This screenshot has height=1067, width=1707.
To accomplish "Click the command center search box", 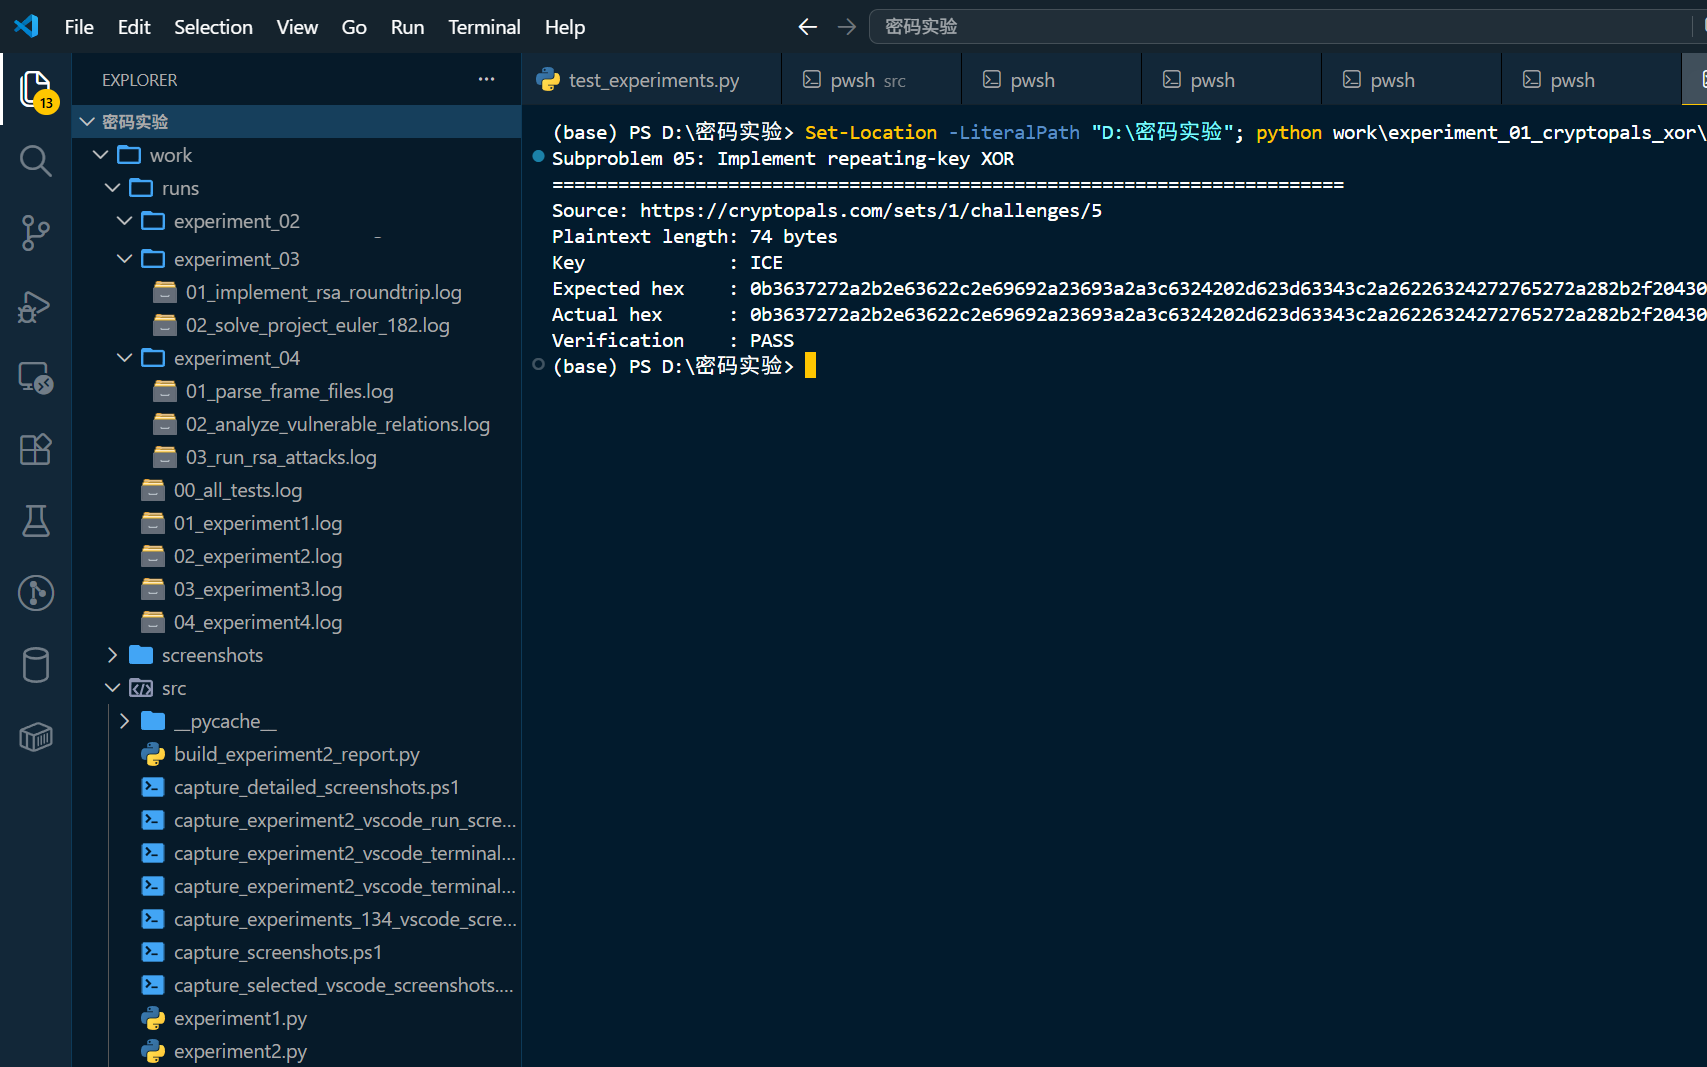I will [x=1280, y=27].
